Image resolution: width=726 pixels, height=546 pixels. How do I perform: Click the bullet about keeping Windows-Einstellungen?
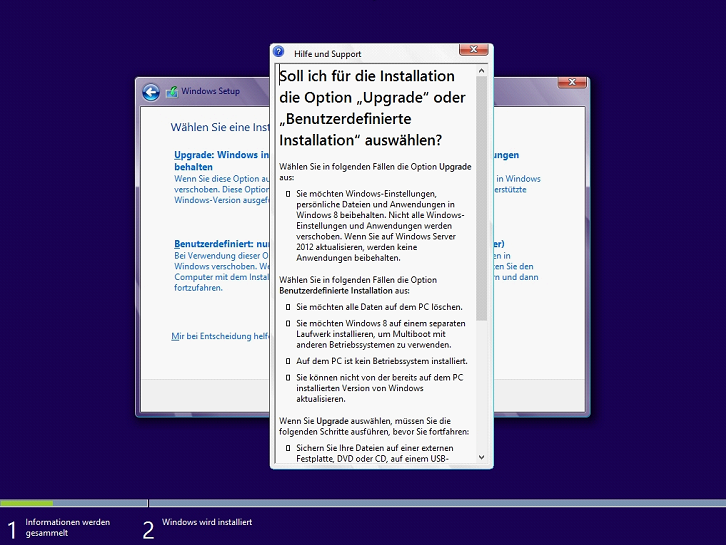pos(380,226)
